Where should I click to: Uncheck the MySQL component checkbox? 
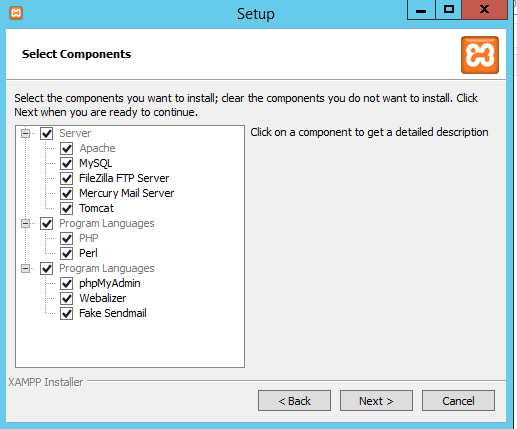[67, 163]
